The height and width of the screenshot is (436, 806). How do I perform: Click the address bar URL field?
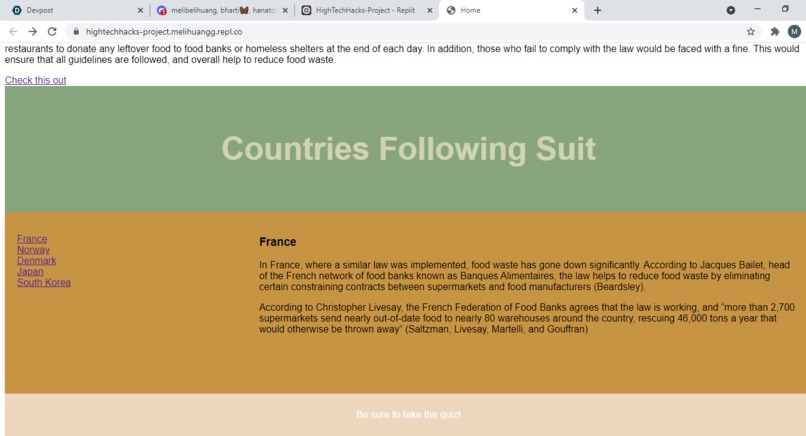click(411, 31)
